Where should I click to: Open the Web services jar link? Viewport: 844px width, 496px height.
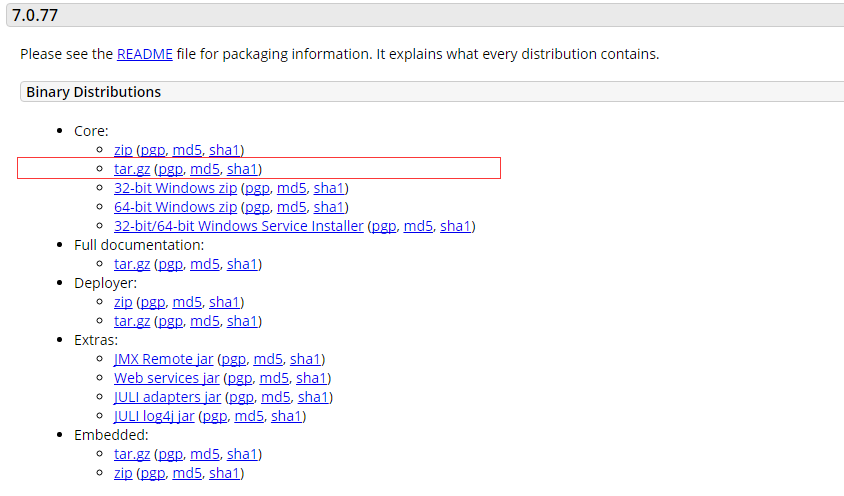pyautogui.click(x=166, y=378)
